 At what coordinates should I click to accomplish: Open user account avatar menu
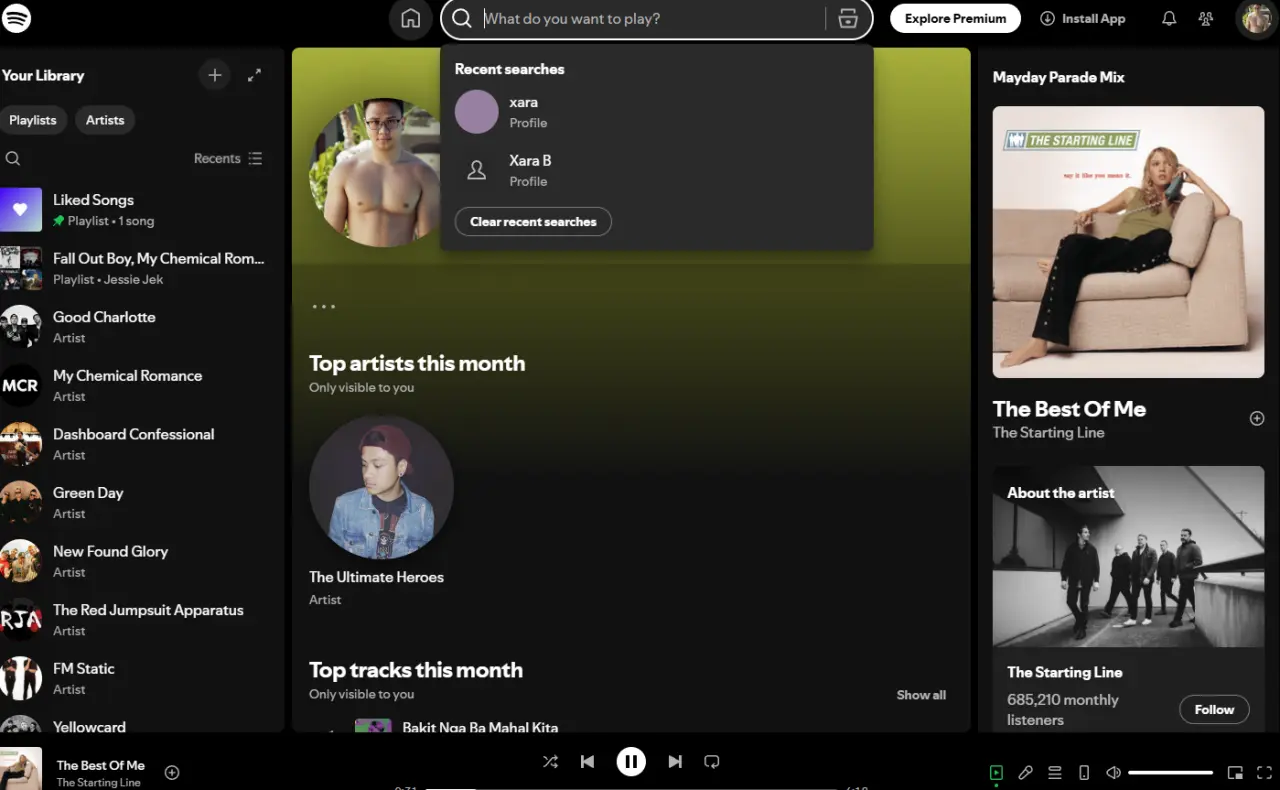point(1255,19)
